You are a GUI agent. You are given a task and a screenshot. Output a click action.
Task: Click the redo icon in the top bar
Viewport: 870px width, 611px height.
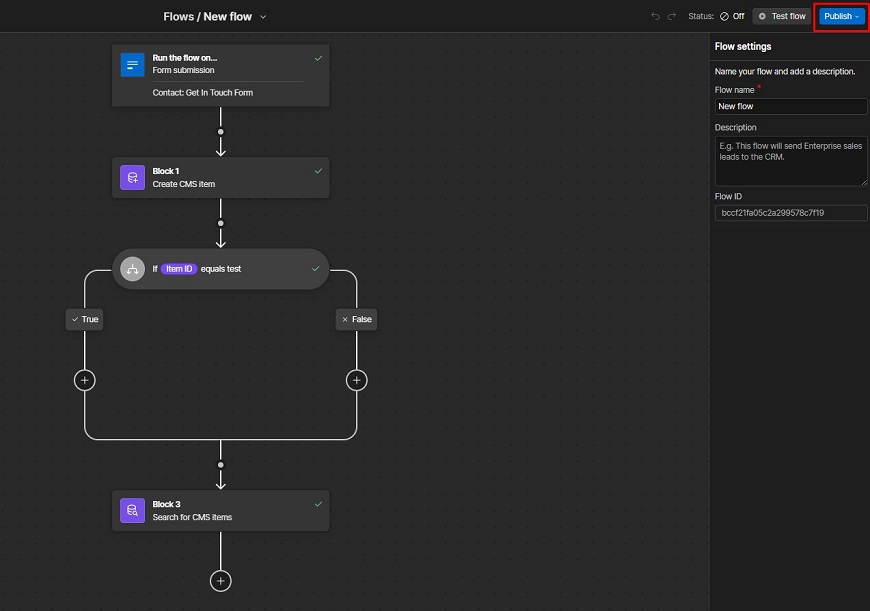point(672,16)
